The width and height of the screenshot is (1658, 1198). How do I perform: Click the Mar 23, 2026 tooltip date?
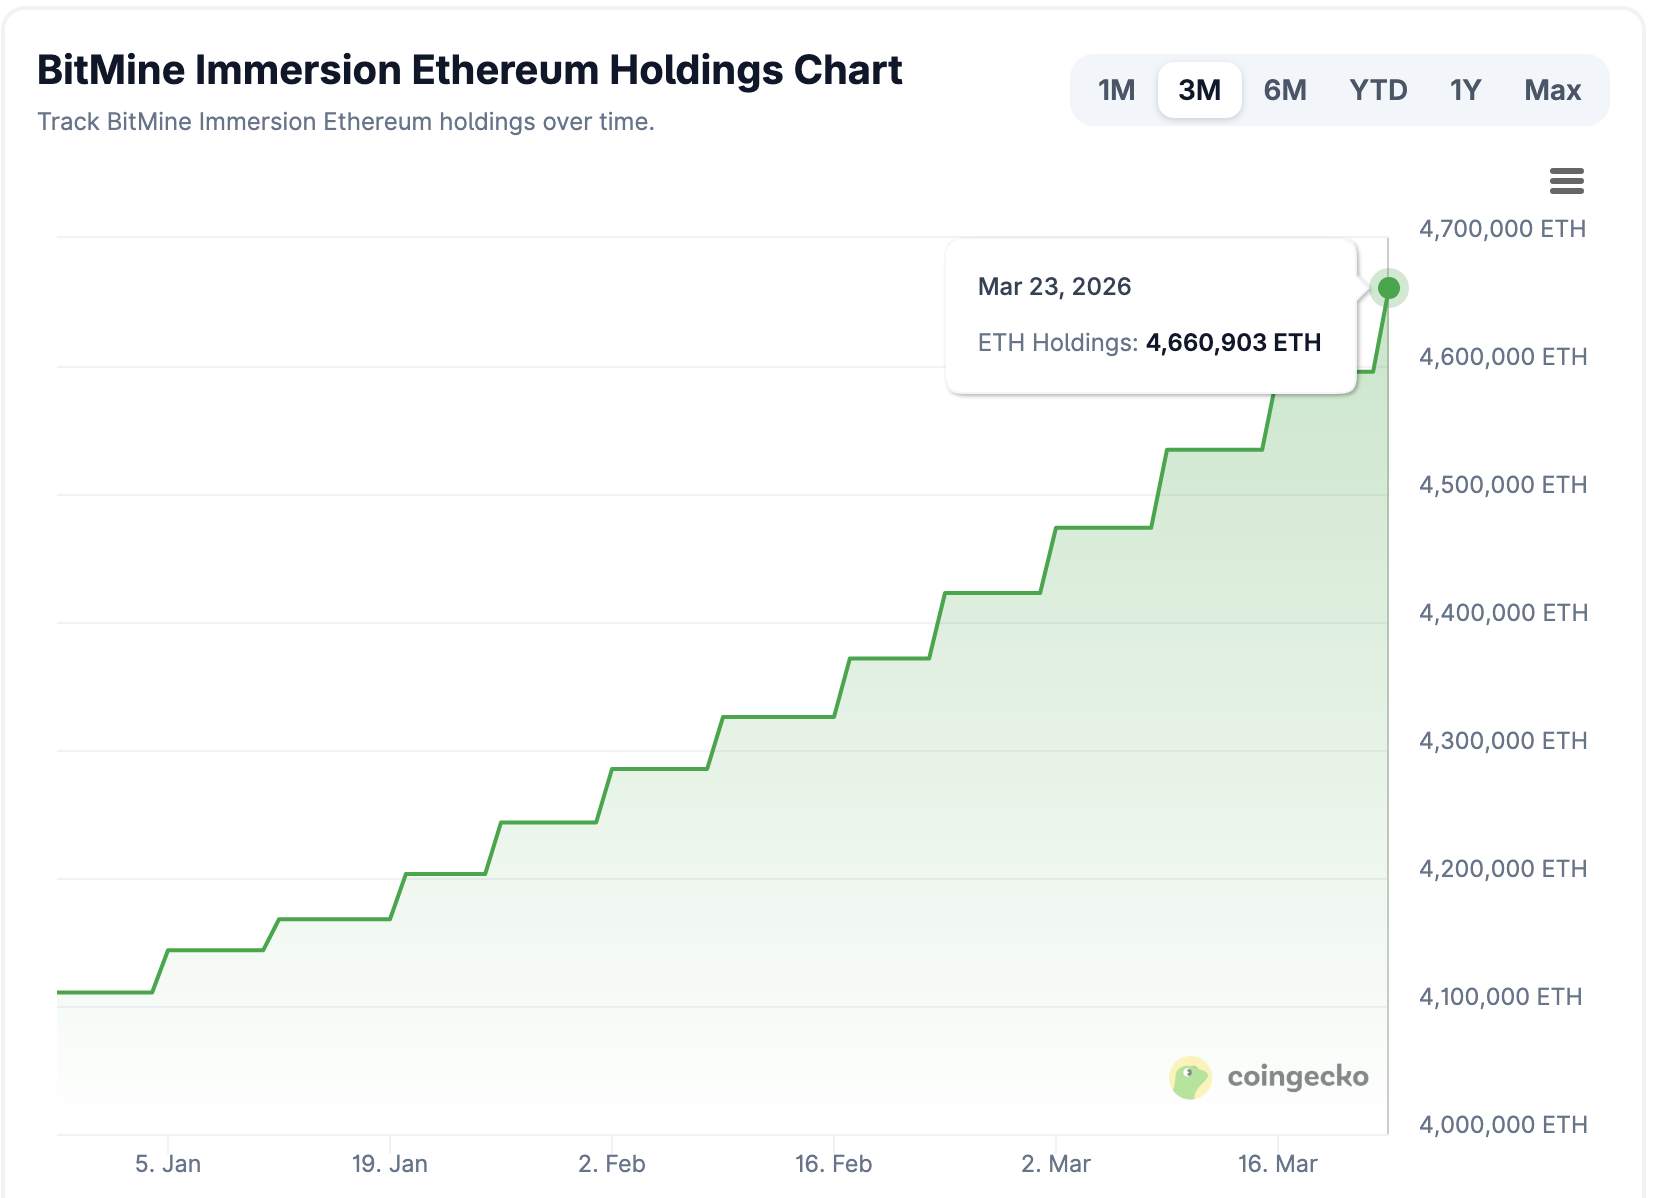coord(1054,287)
